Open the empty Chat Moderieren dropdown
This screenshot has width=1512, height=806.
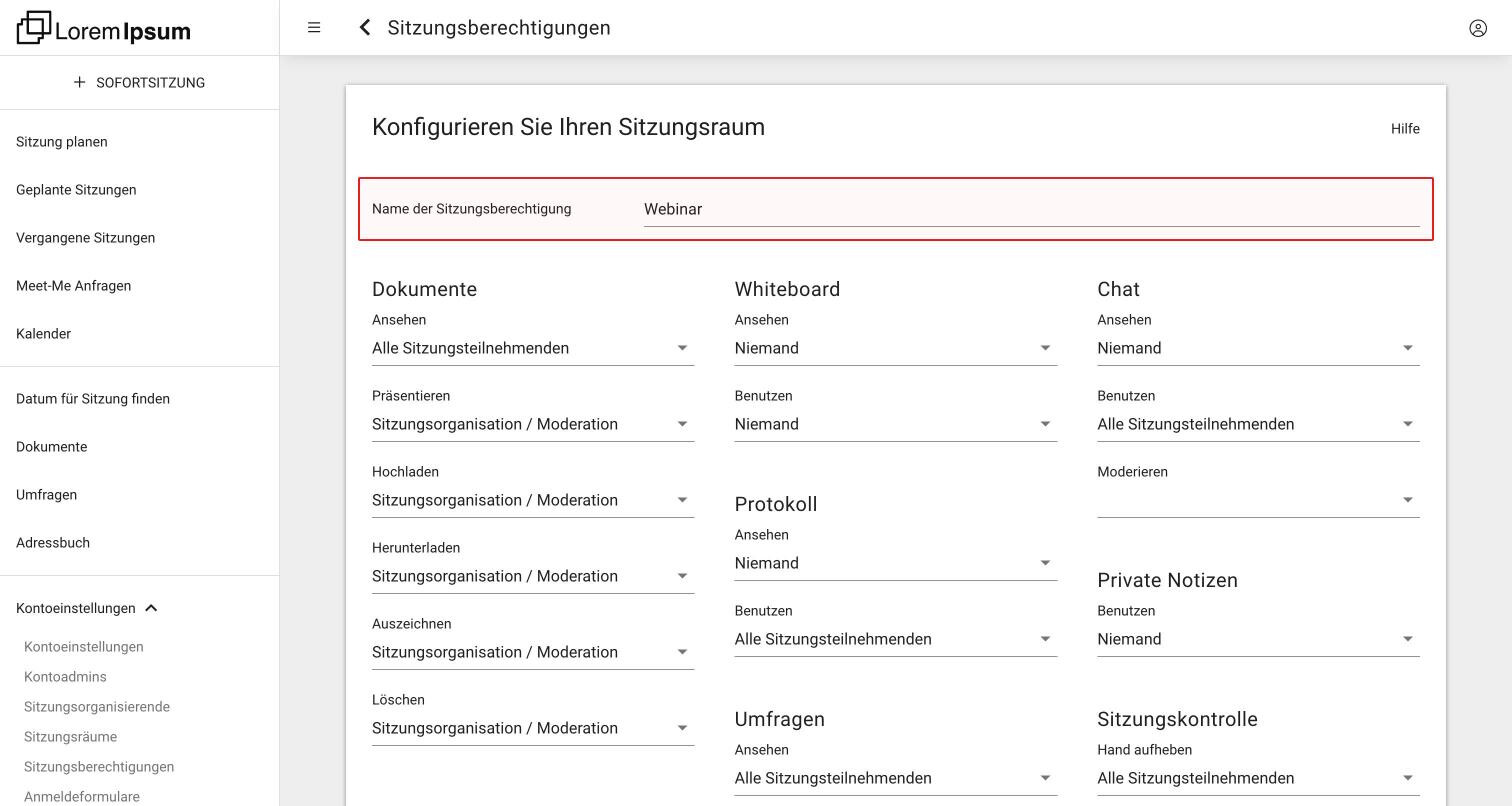[1258, 500]
